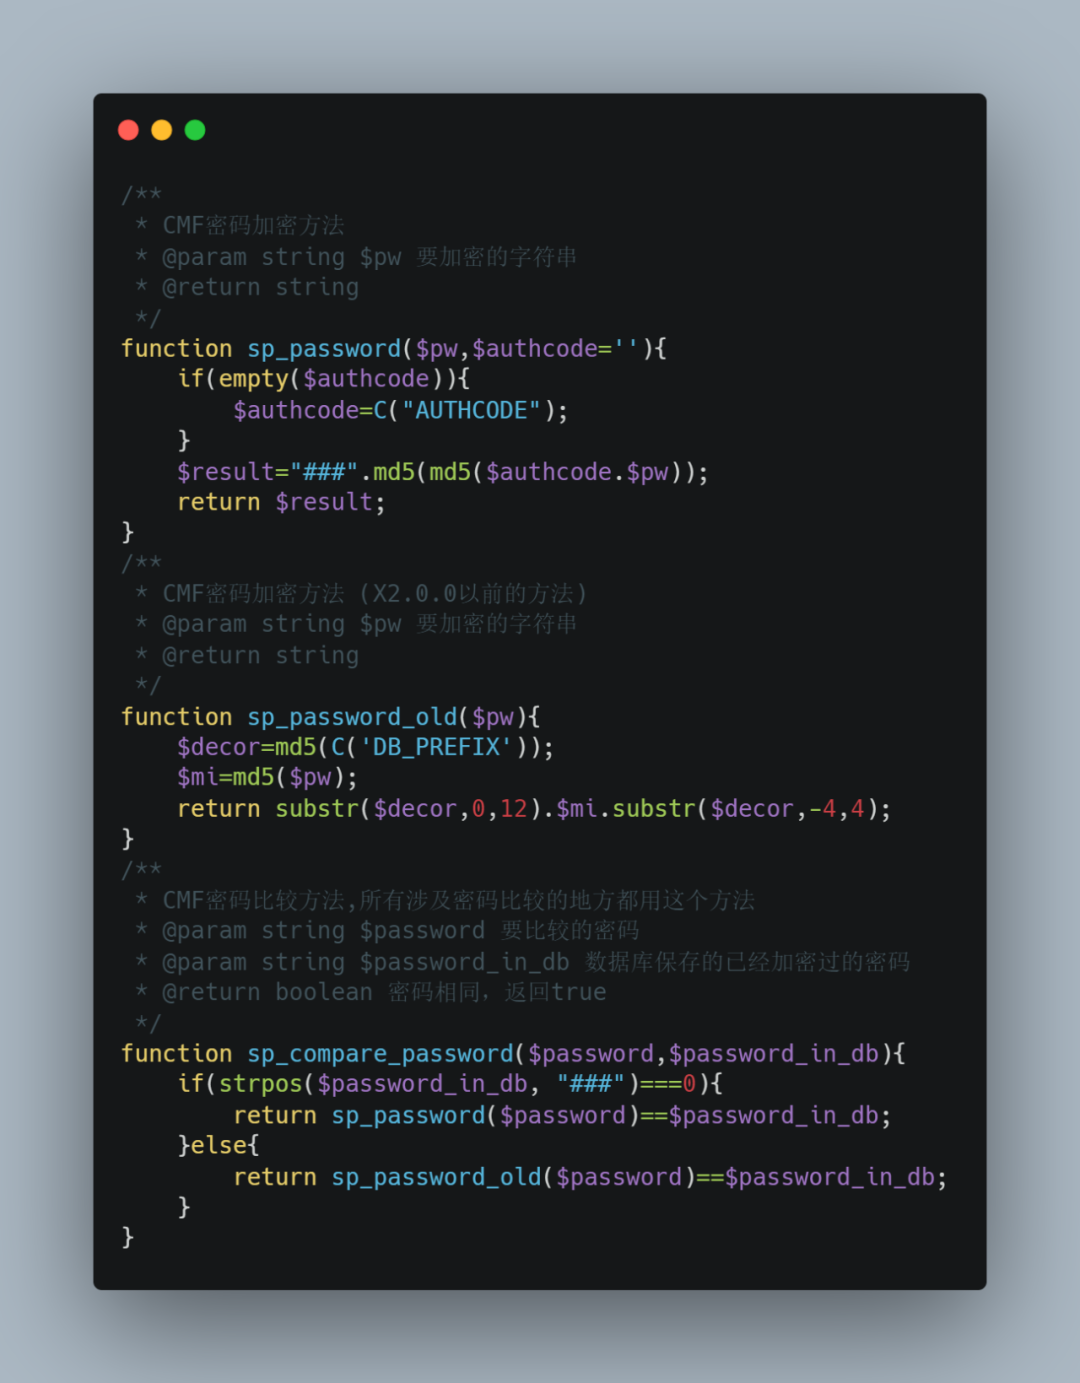Screen dimensions: 1080x1383
Task: Click the @return boolean comment line
Action: coord(384,992)
